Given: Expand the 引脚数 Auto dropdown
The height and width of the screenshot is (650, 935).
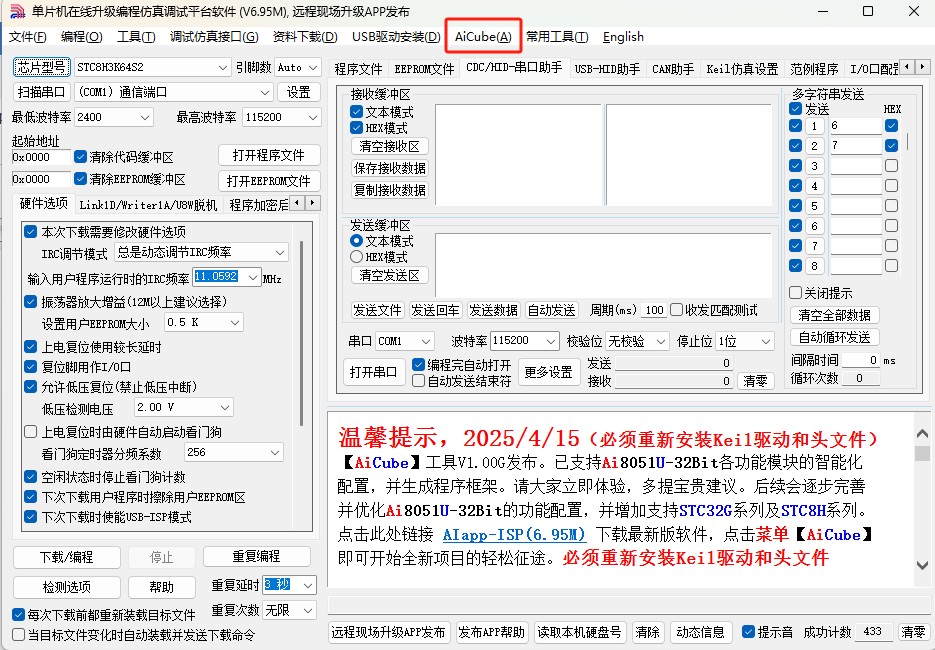Looking at the screenshot, I should coord(314,67).
